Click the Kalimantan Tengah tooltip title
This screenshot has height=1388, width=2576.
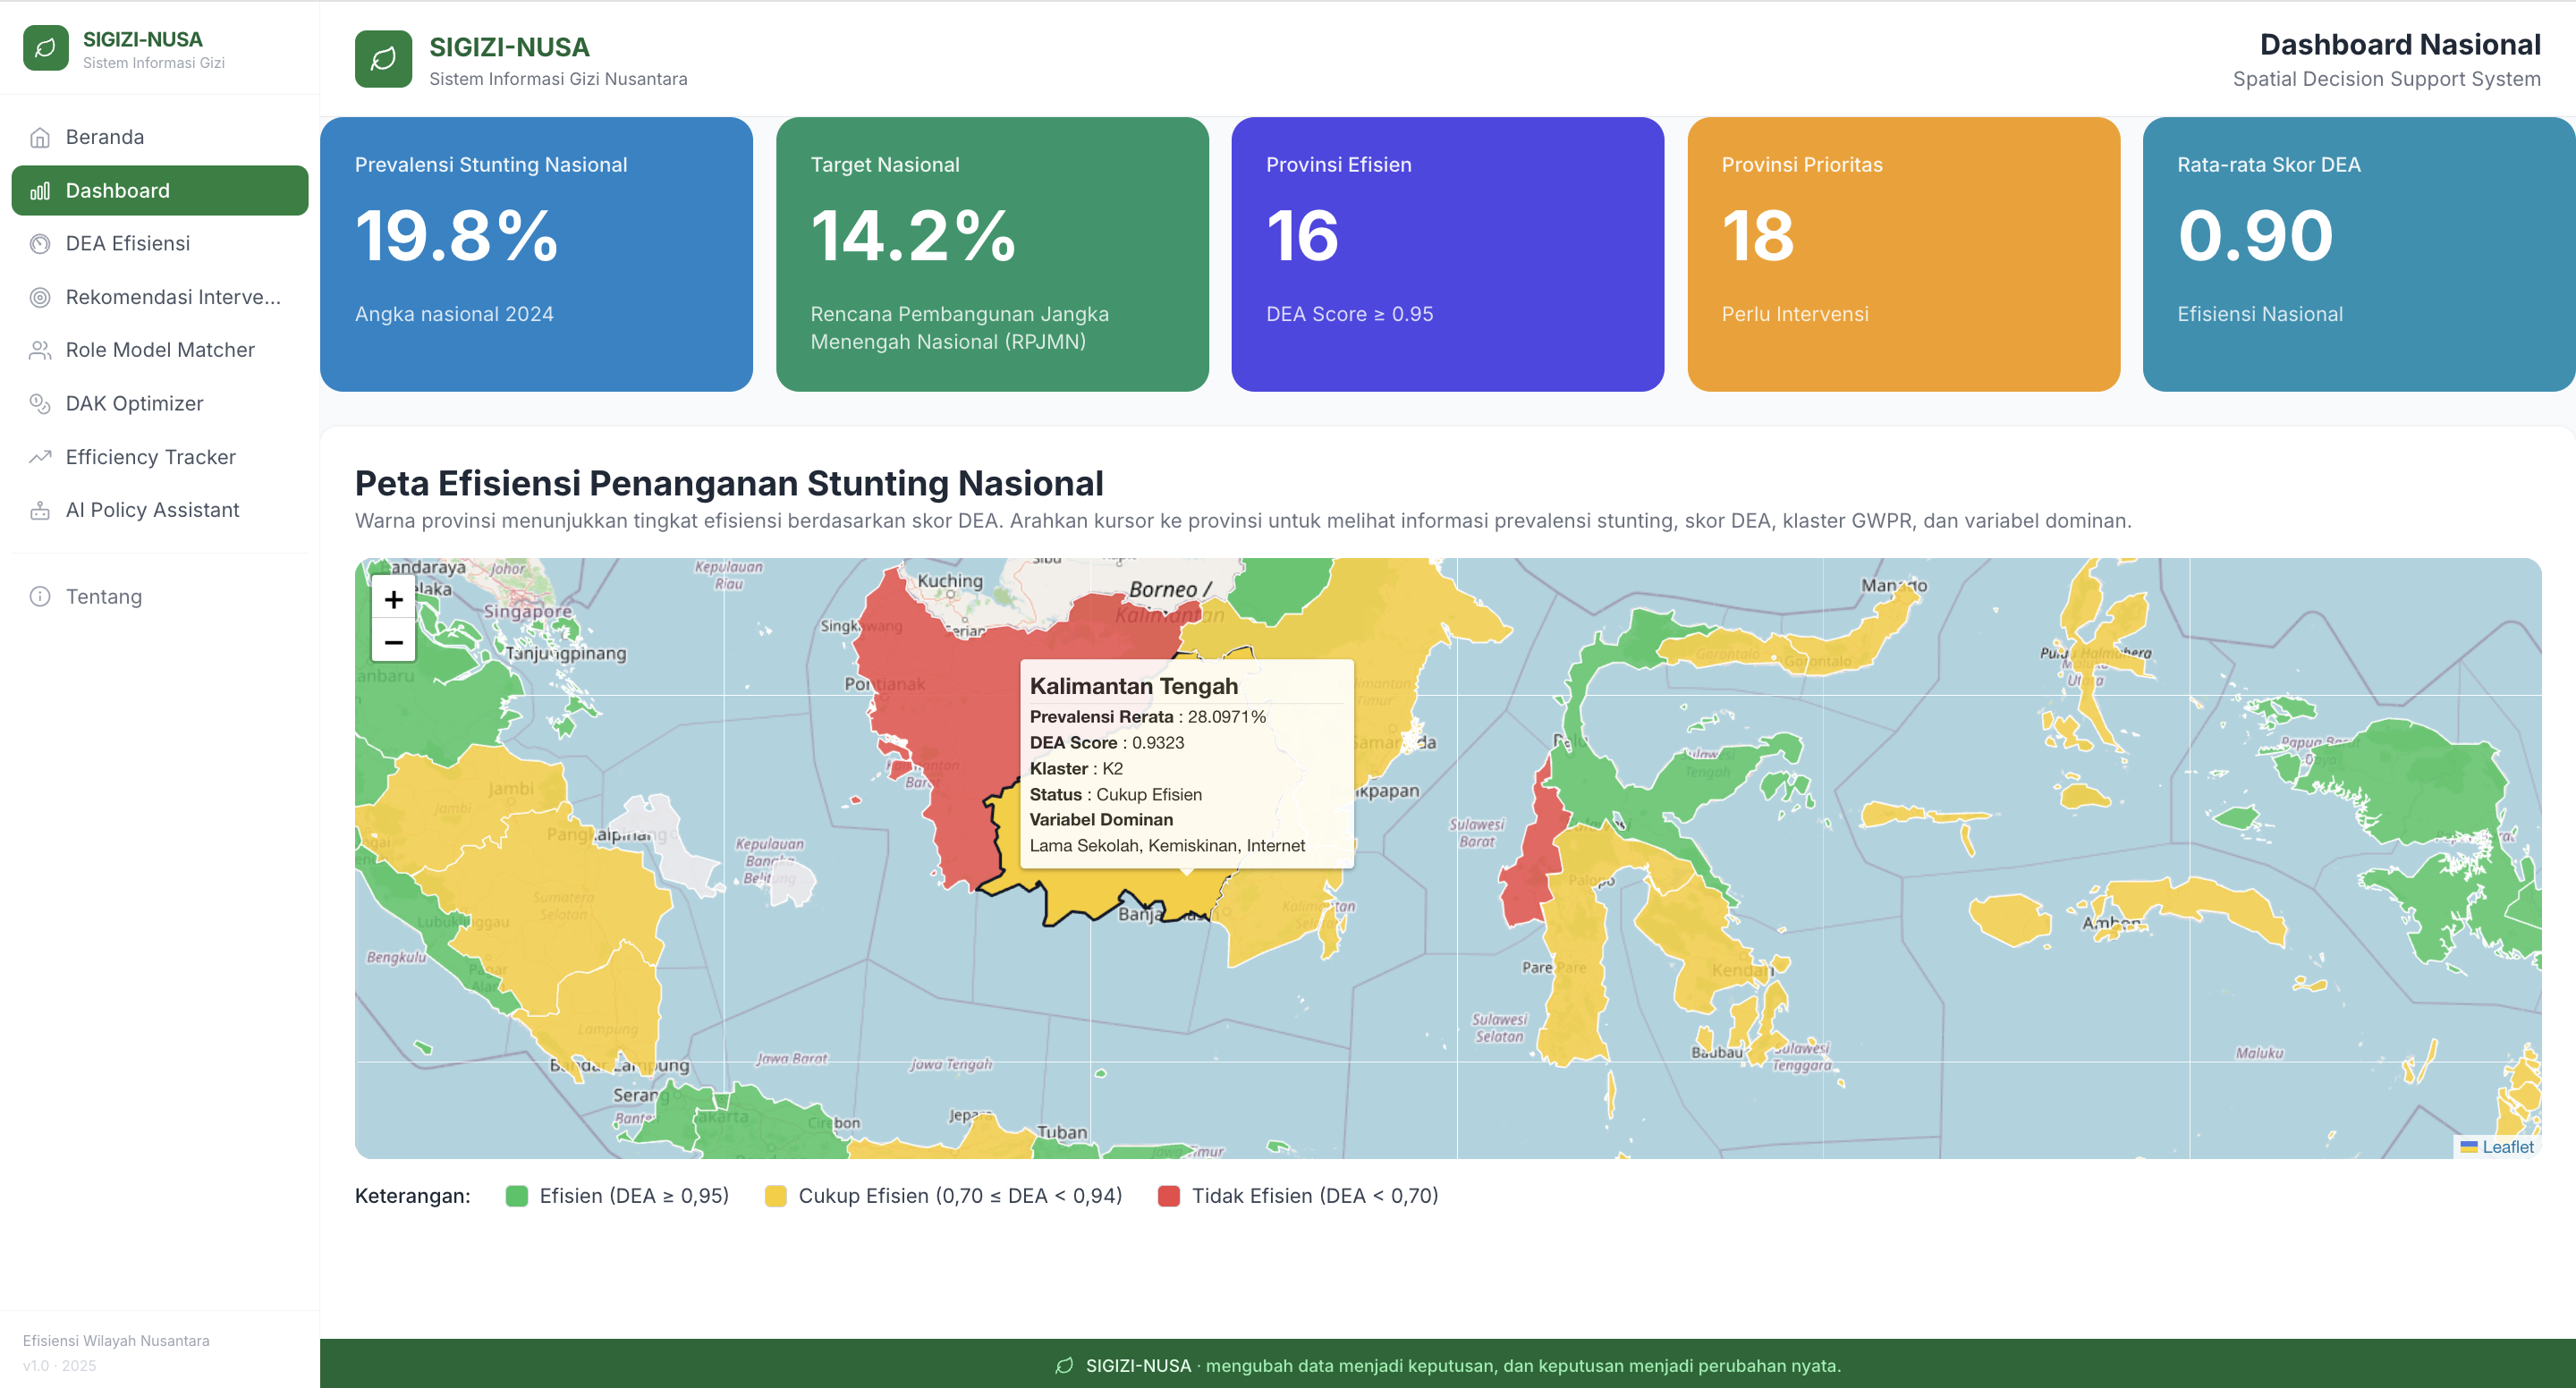click(1134, 686)
